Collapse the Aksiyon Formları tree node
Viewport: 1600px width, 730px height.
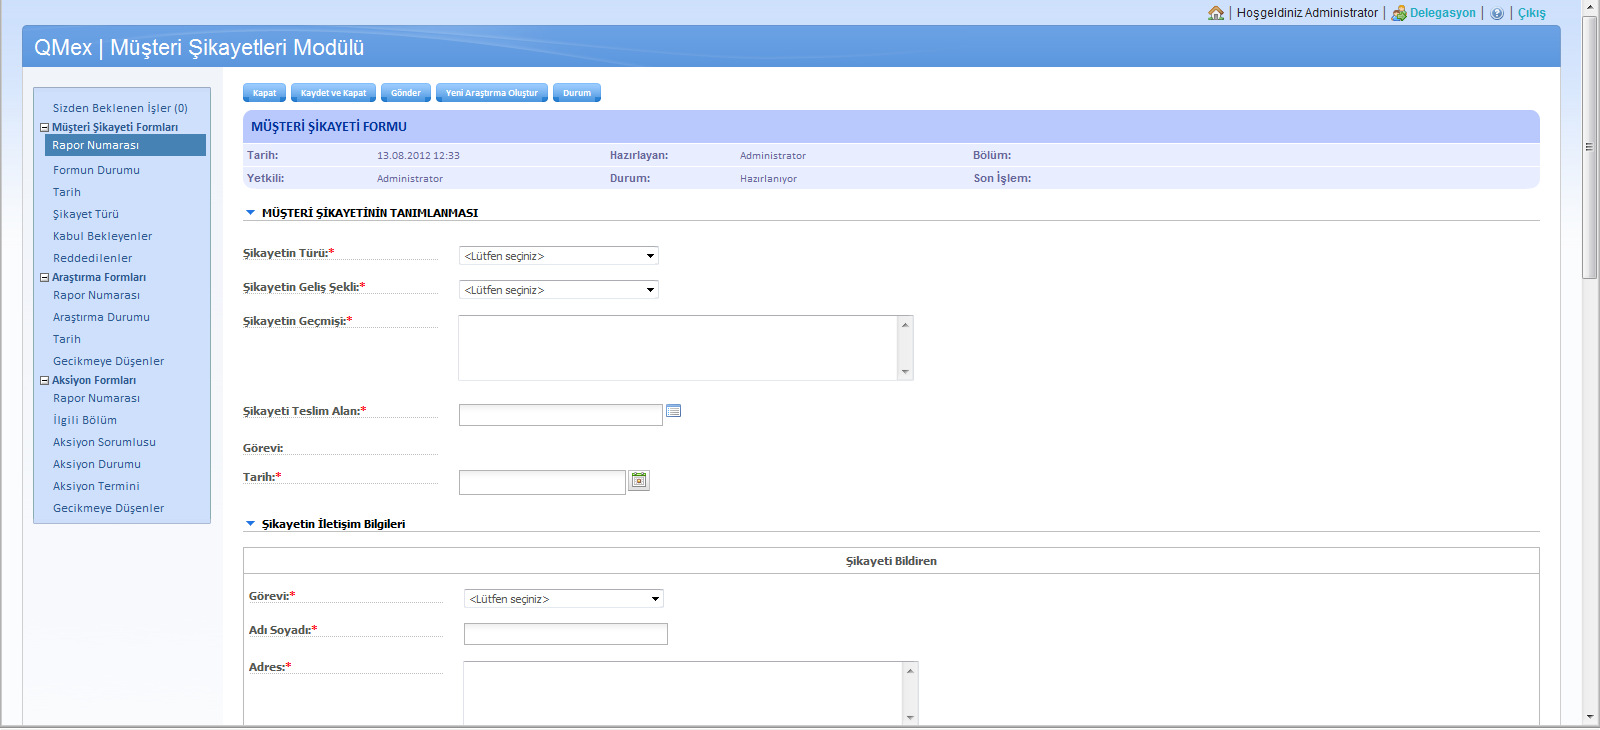44,381
